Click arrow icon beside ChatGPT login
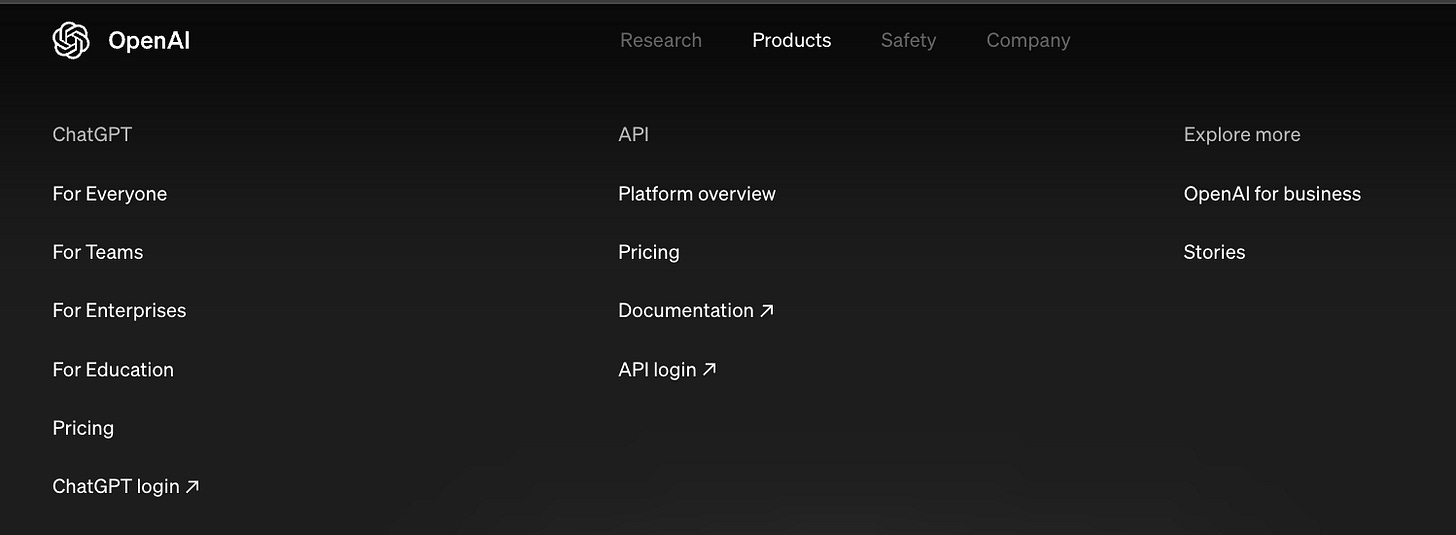This screenshot has width=1456, height=535. pos(193,487)
